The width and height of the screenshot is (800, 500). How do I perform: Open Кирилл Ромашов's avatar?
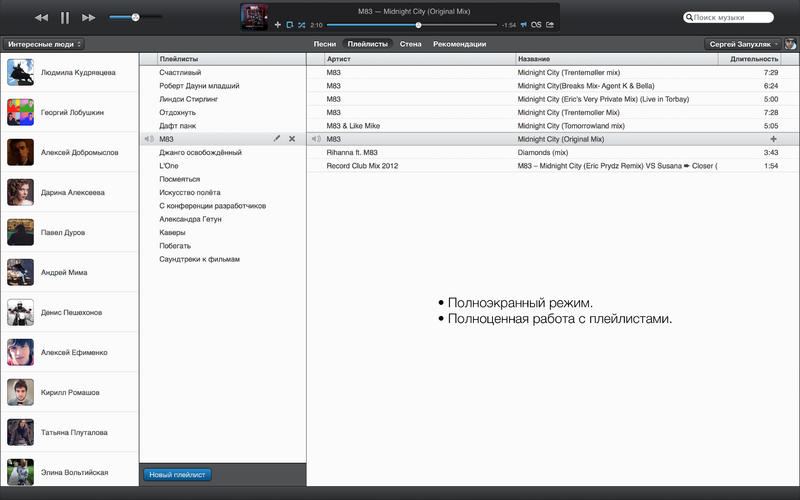(20, 392)
